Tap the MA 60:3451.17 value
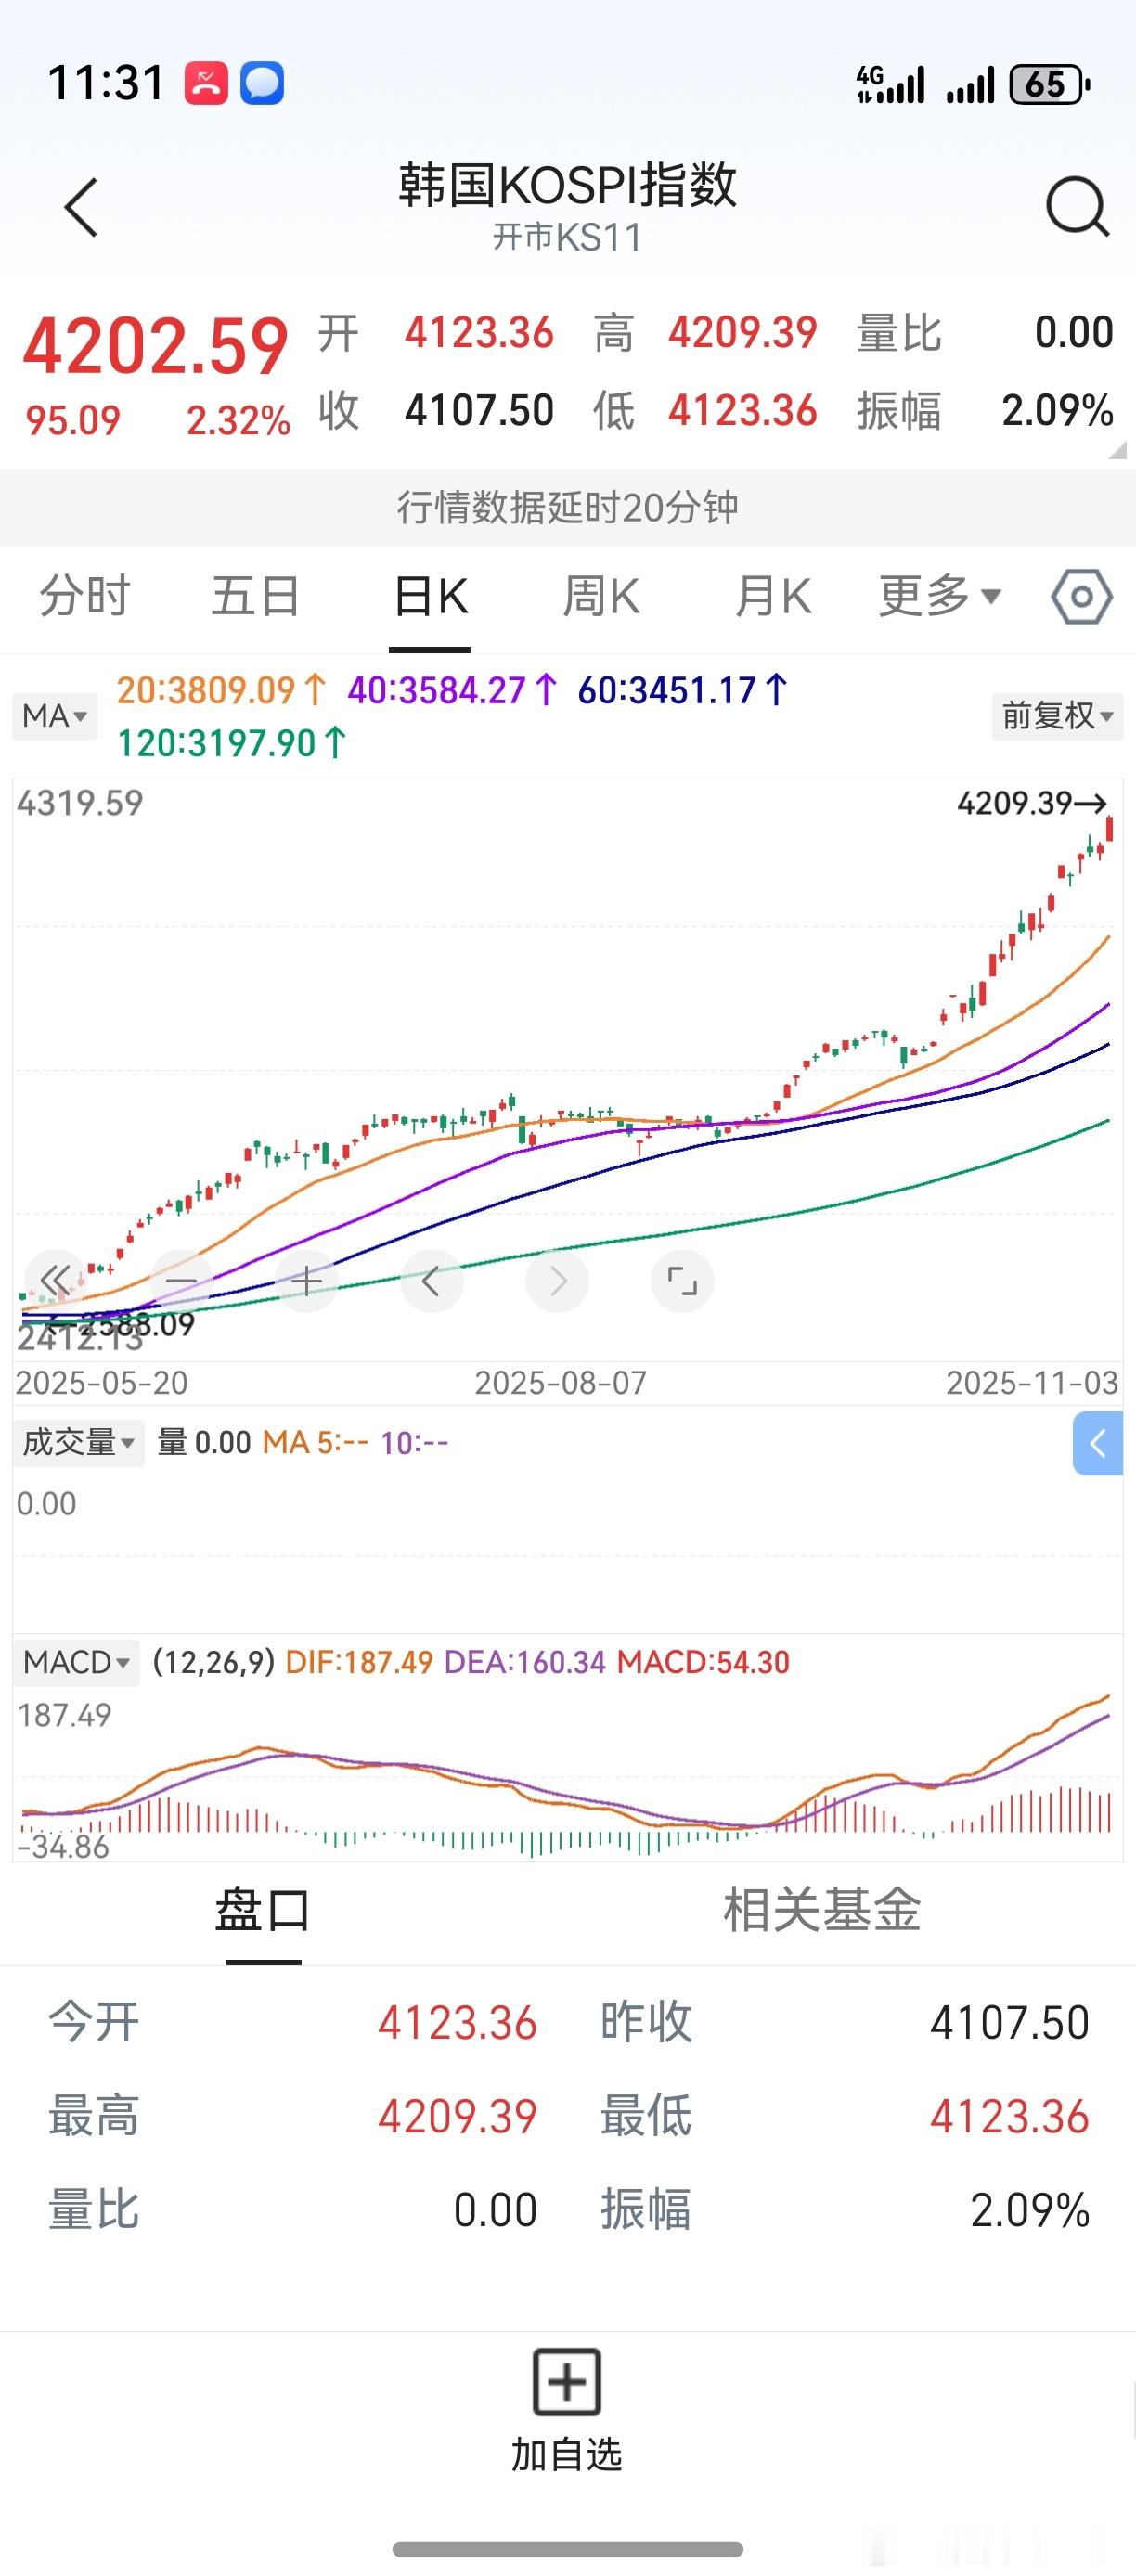Screen dimensions: 1136x2576 click(684, 690)
